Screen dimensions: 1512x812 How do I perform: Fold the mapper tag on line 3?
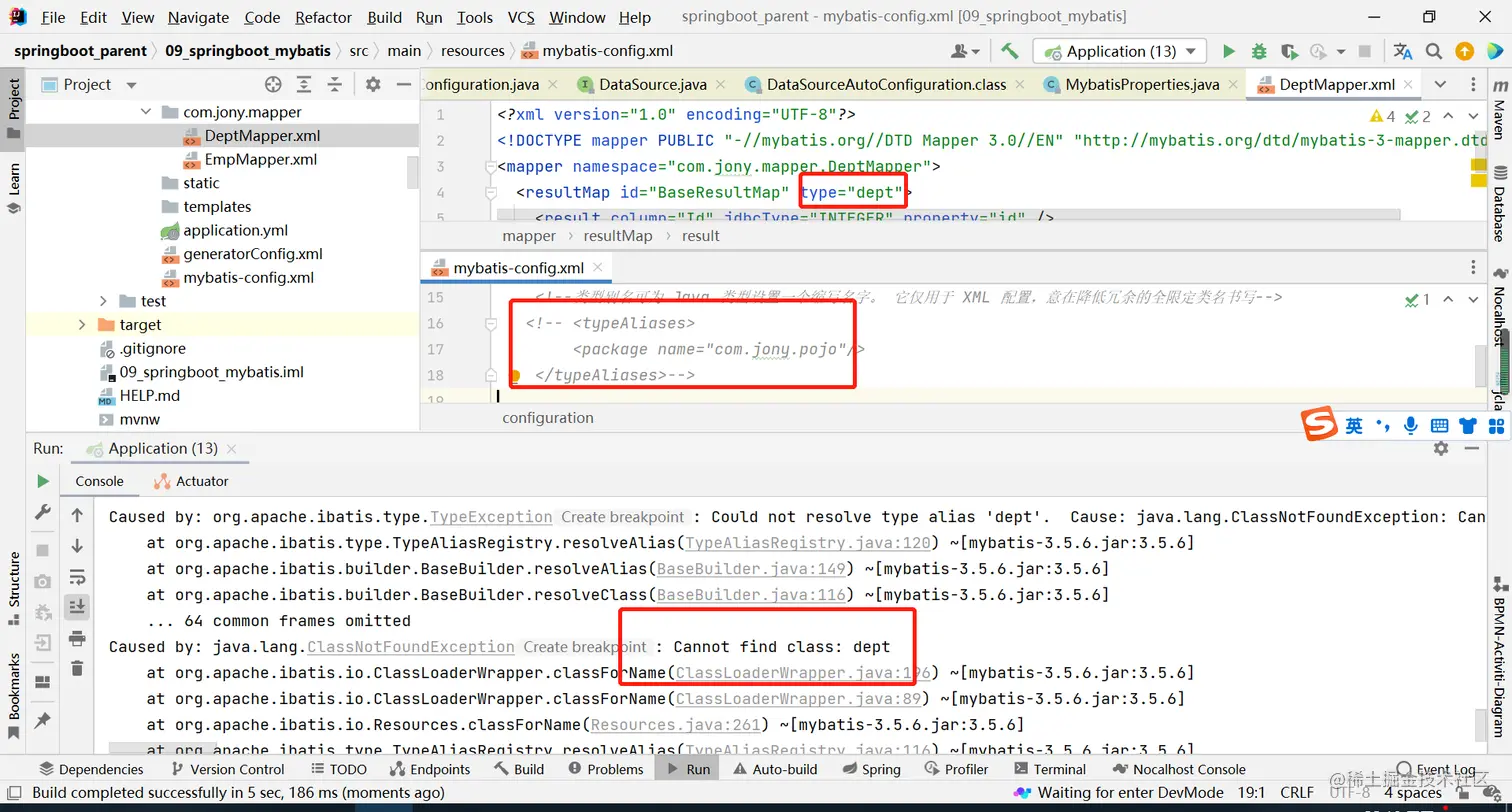point(490,166)
